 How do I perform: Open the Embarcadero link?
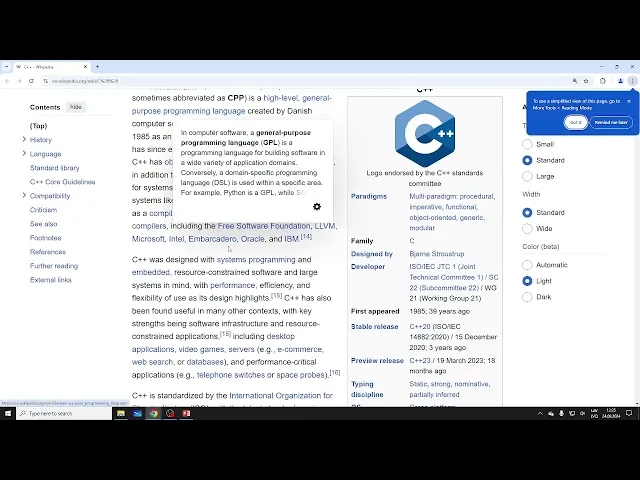pyautogui.click(x=212, y=239)
